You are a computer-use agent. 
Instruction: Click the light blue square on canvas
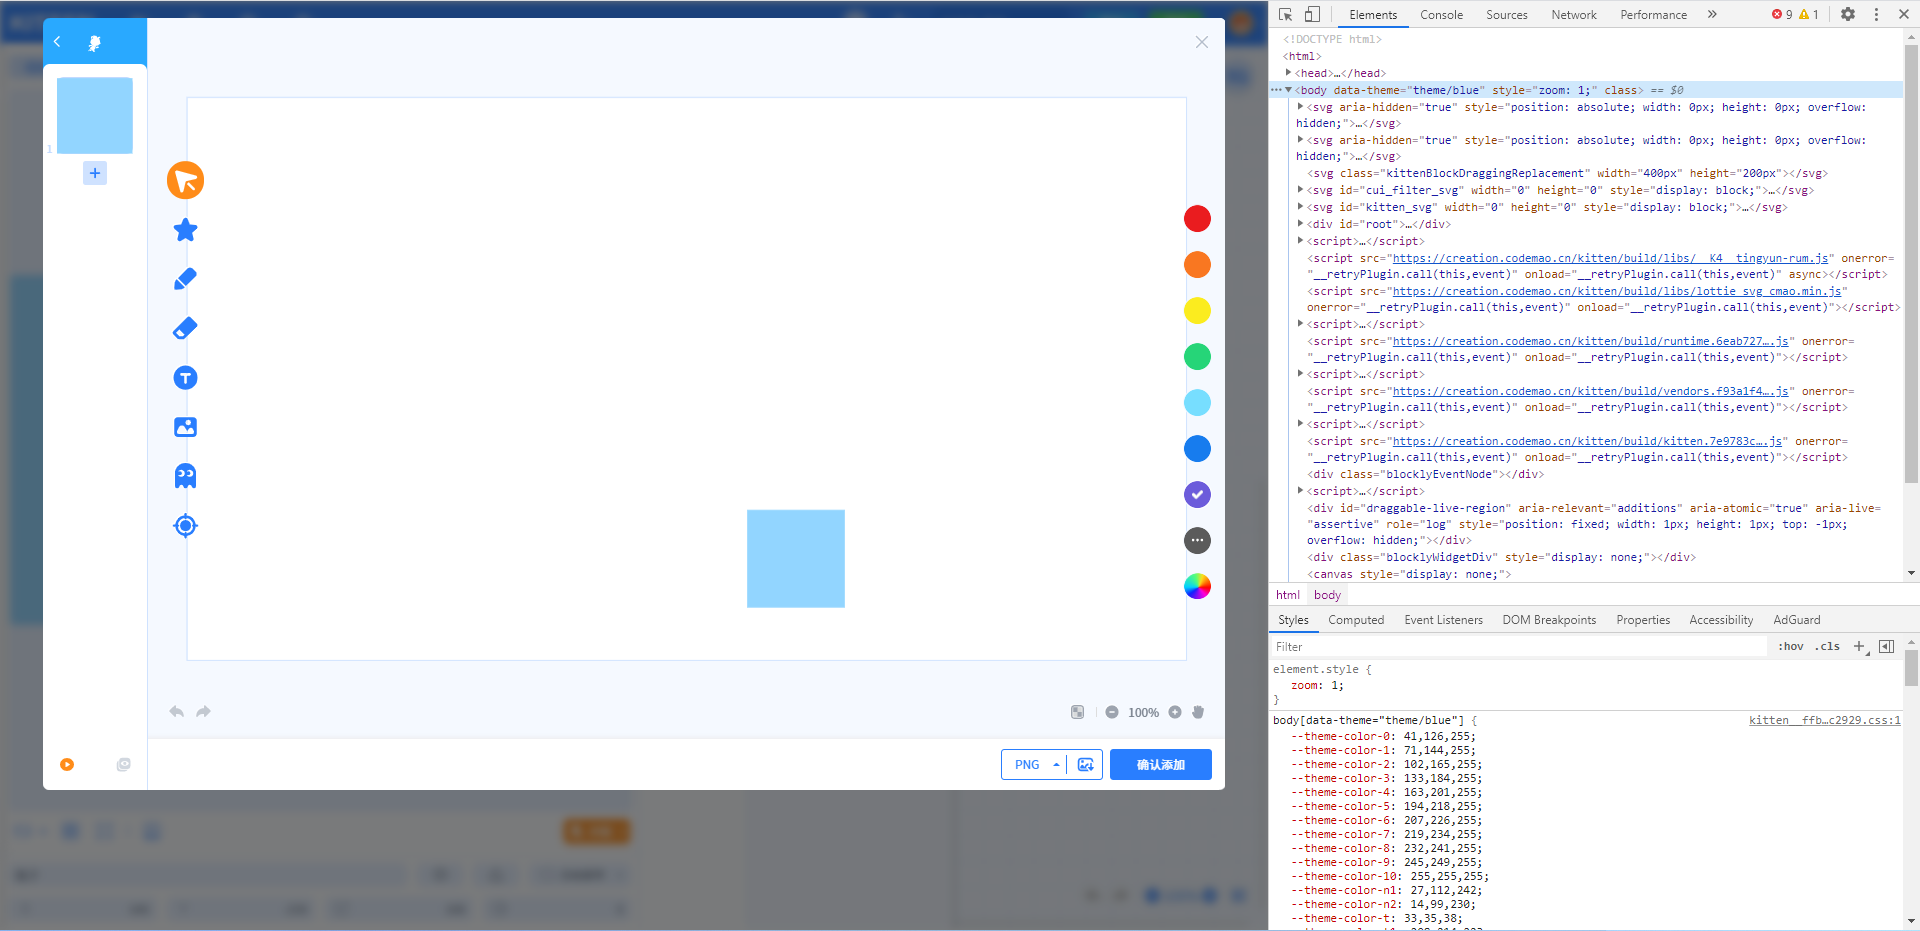pos(796,559)
